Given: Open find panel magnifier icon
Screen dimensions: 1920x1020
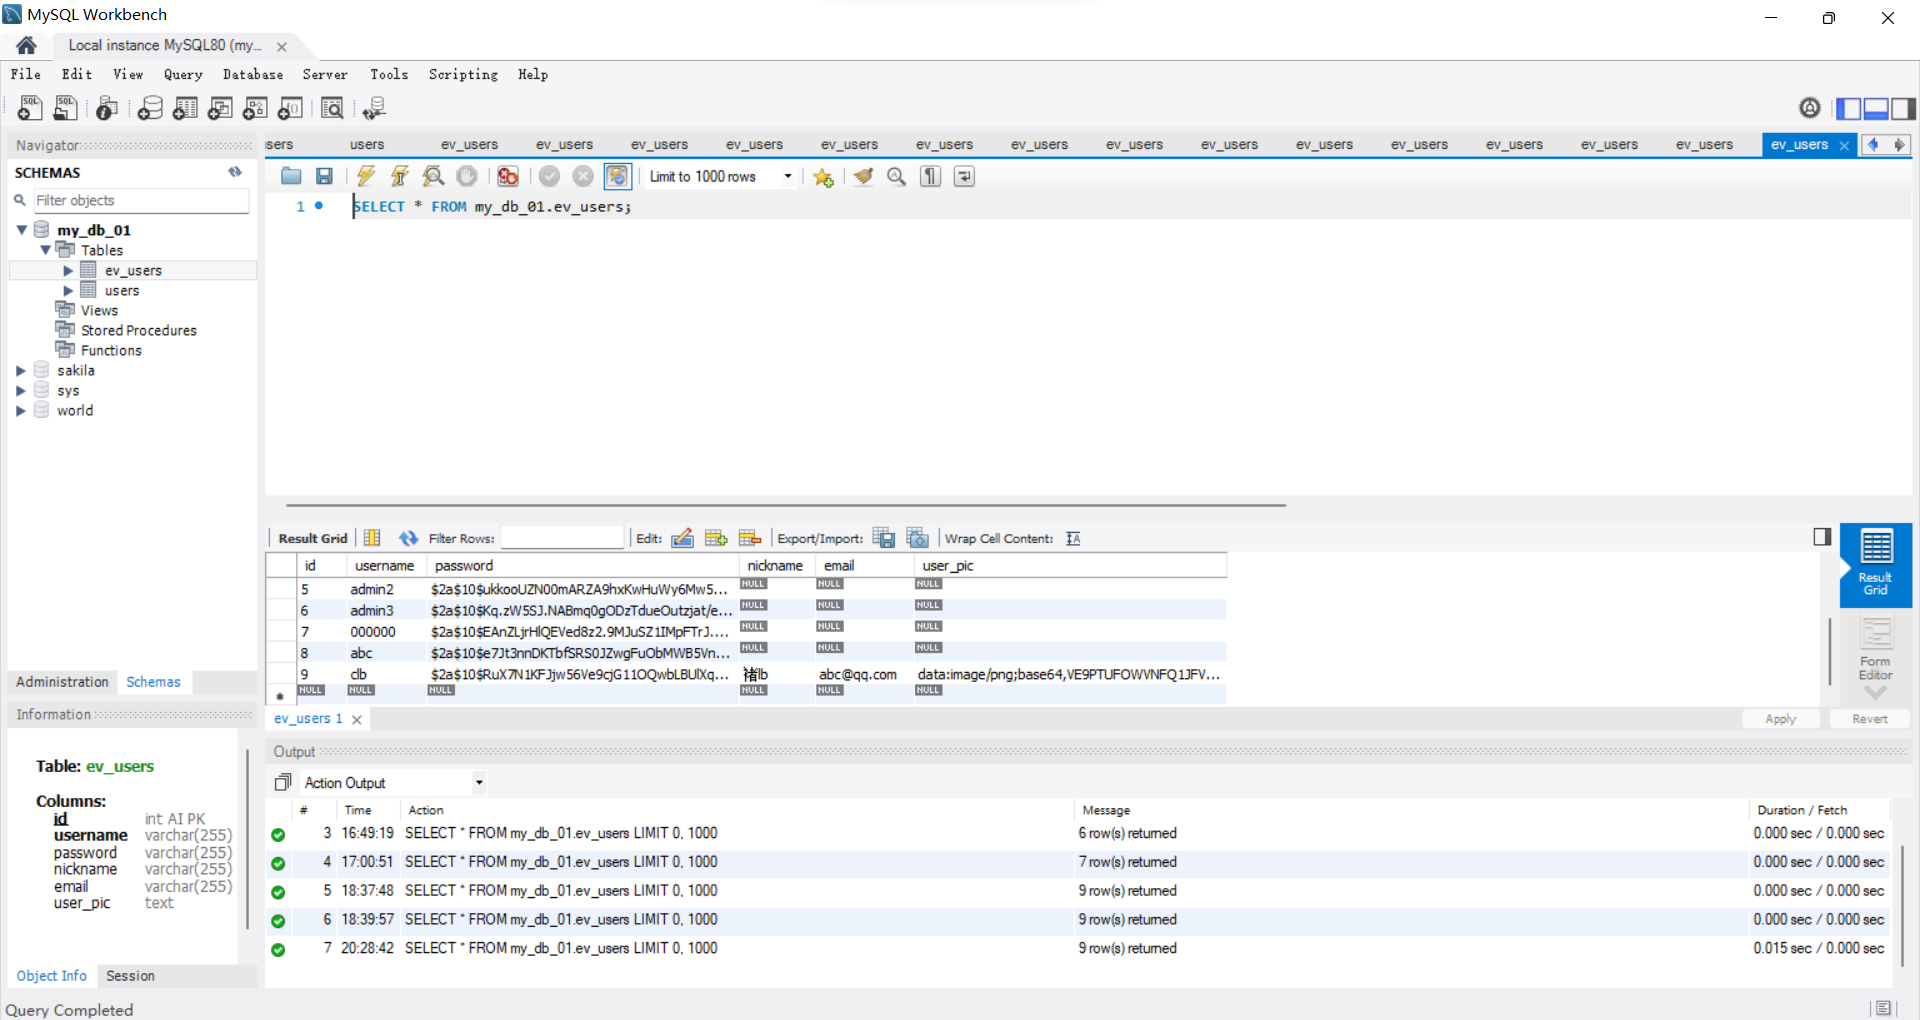Looking at the screenshot, I should coord(897,176).
